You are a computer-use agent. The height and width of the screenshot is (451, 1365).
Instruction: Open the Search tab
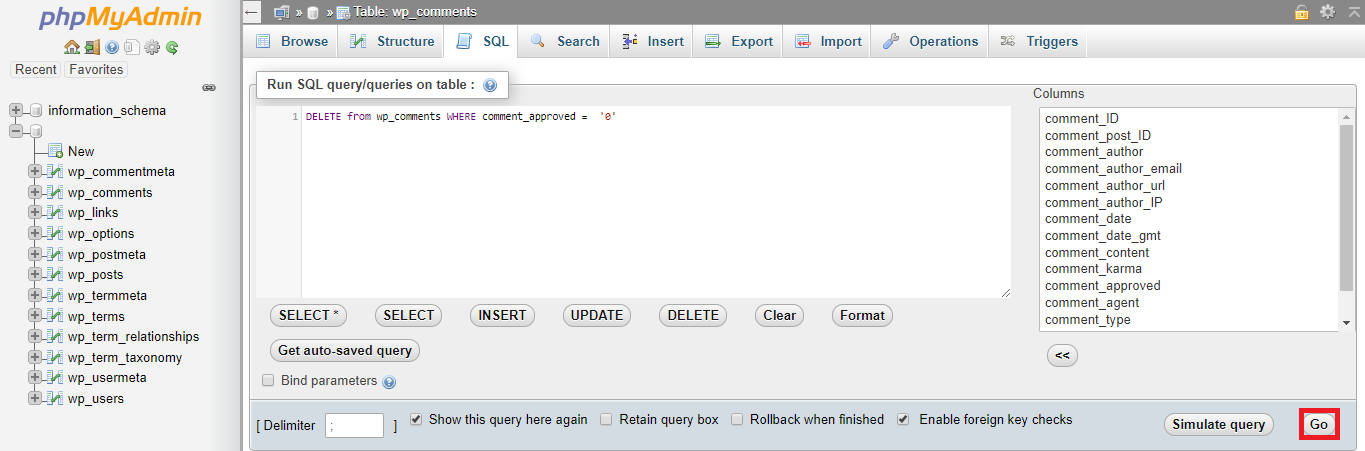coord(565,42)
